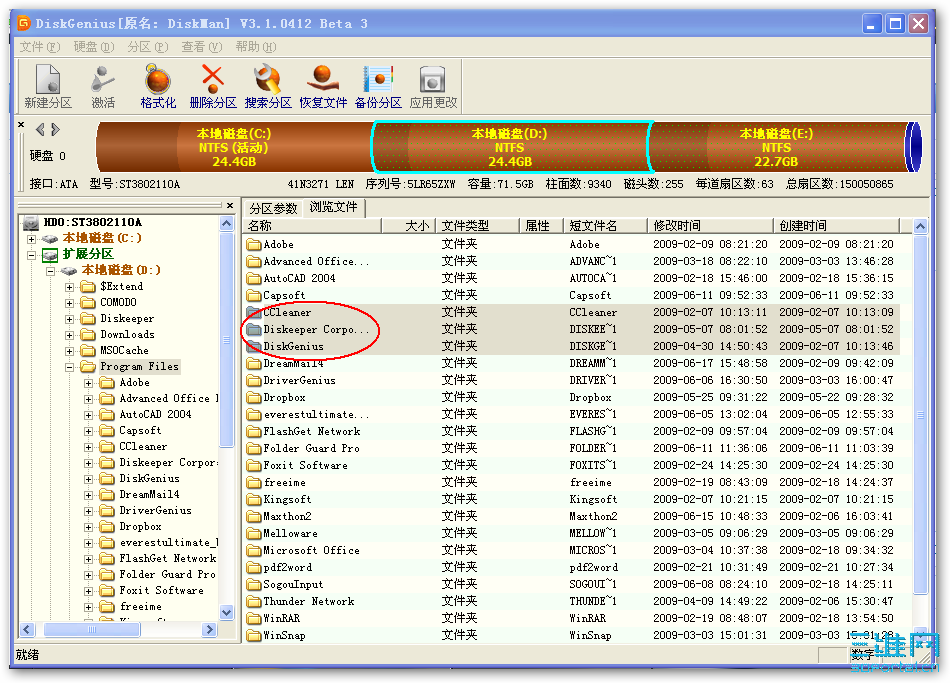
Task: Click the WinRAR folder icon in file list
Action: point(253,618)
